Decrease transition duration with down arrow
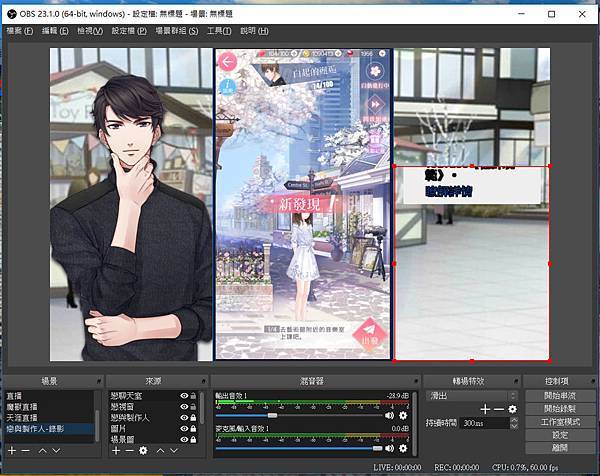This screenshot has height=476, width=600. point(514,426)
